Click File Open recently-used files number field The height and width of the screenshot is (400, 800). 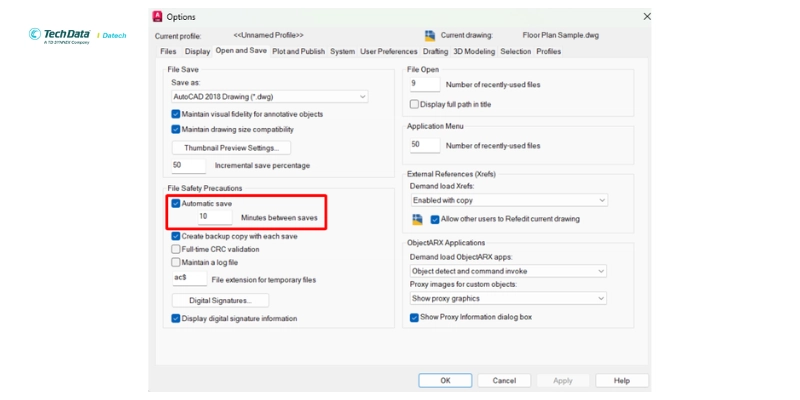(424, 84)
